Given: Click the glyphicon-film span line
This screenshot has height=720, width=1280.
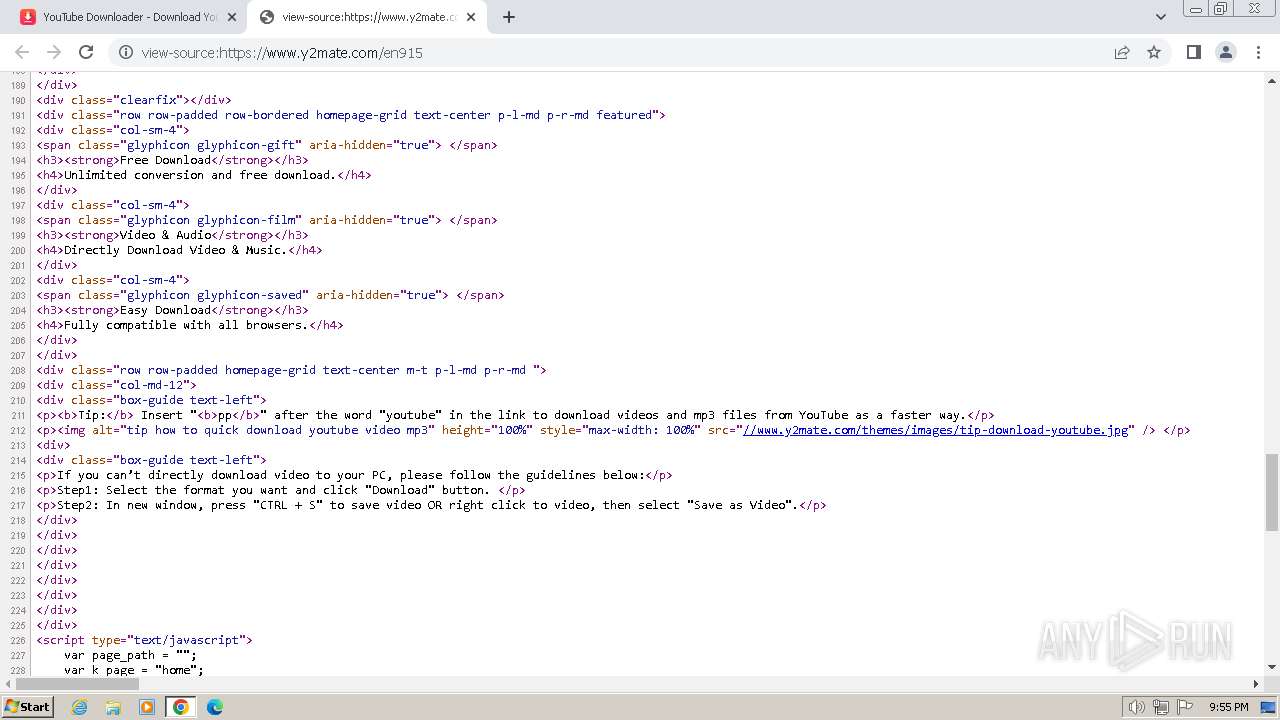Looking at the screenshot, I should click(x=267, y=220).
